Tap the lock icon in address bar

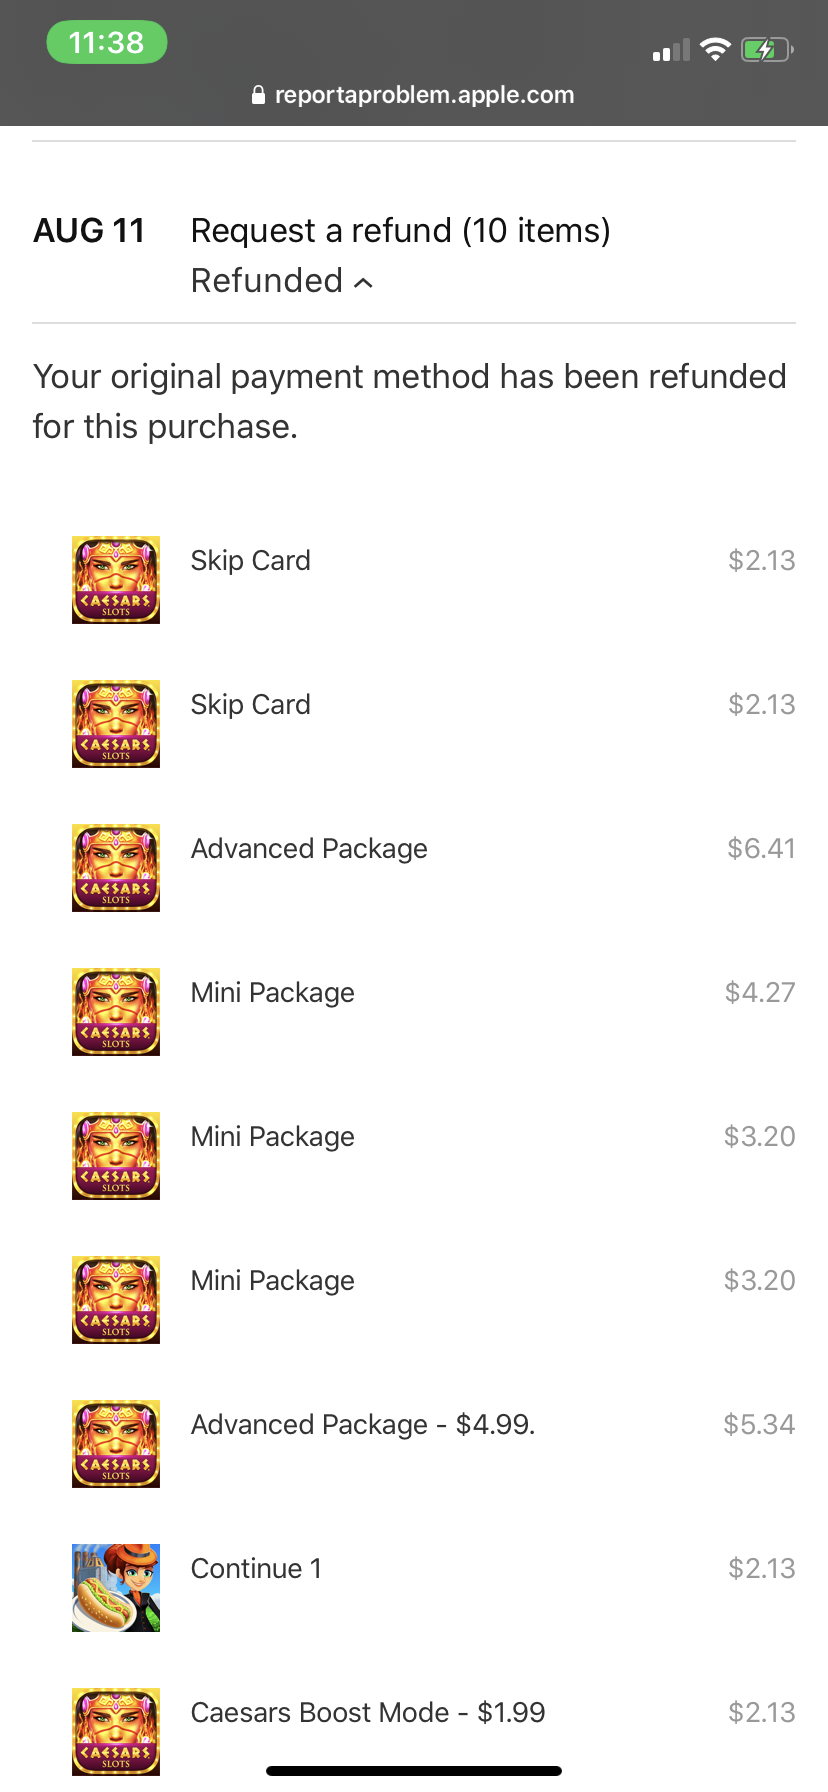[259, 95]
